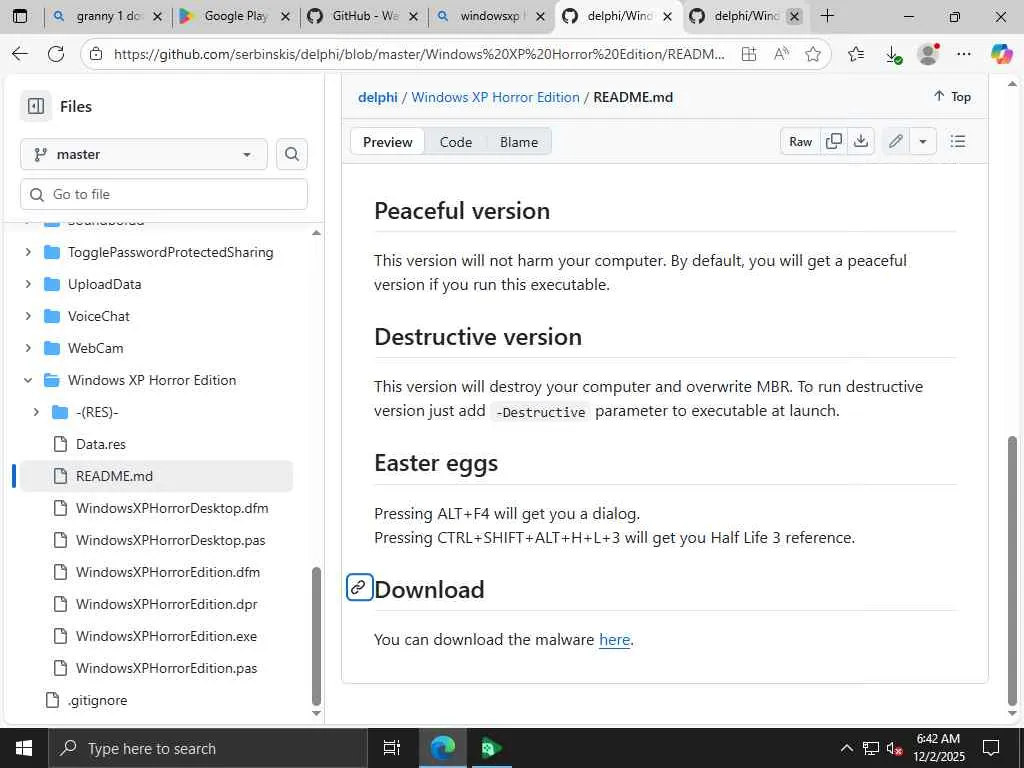Collapse the Windows XP Horror Edition folder
The height and width of the screenshot is (768, 1024).
pos(28,380)
